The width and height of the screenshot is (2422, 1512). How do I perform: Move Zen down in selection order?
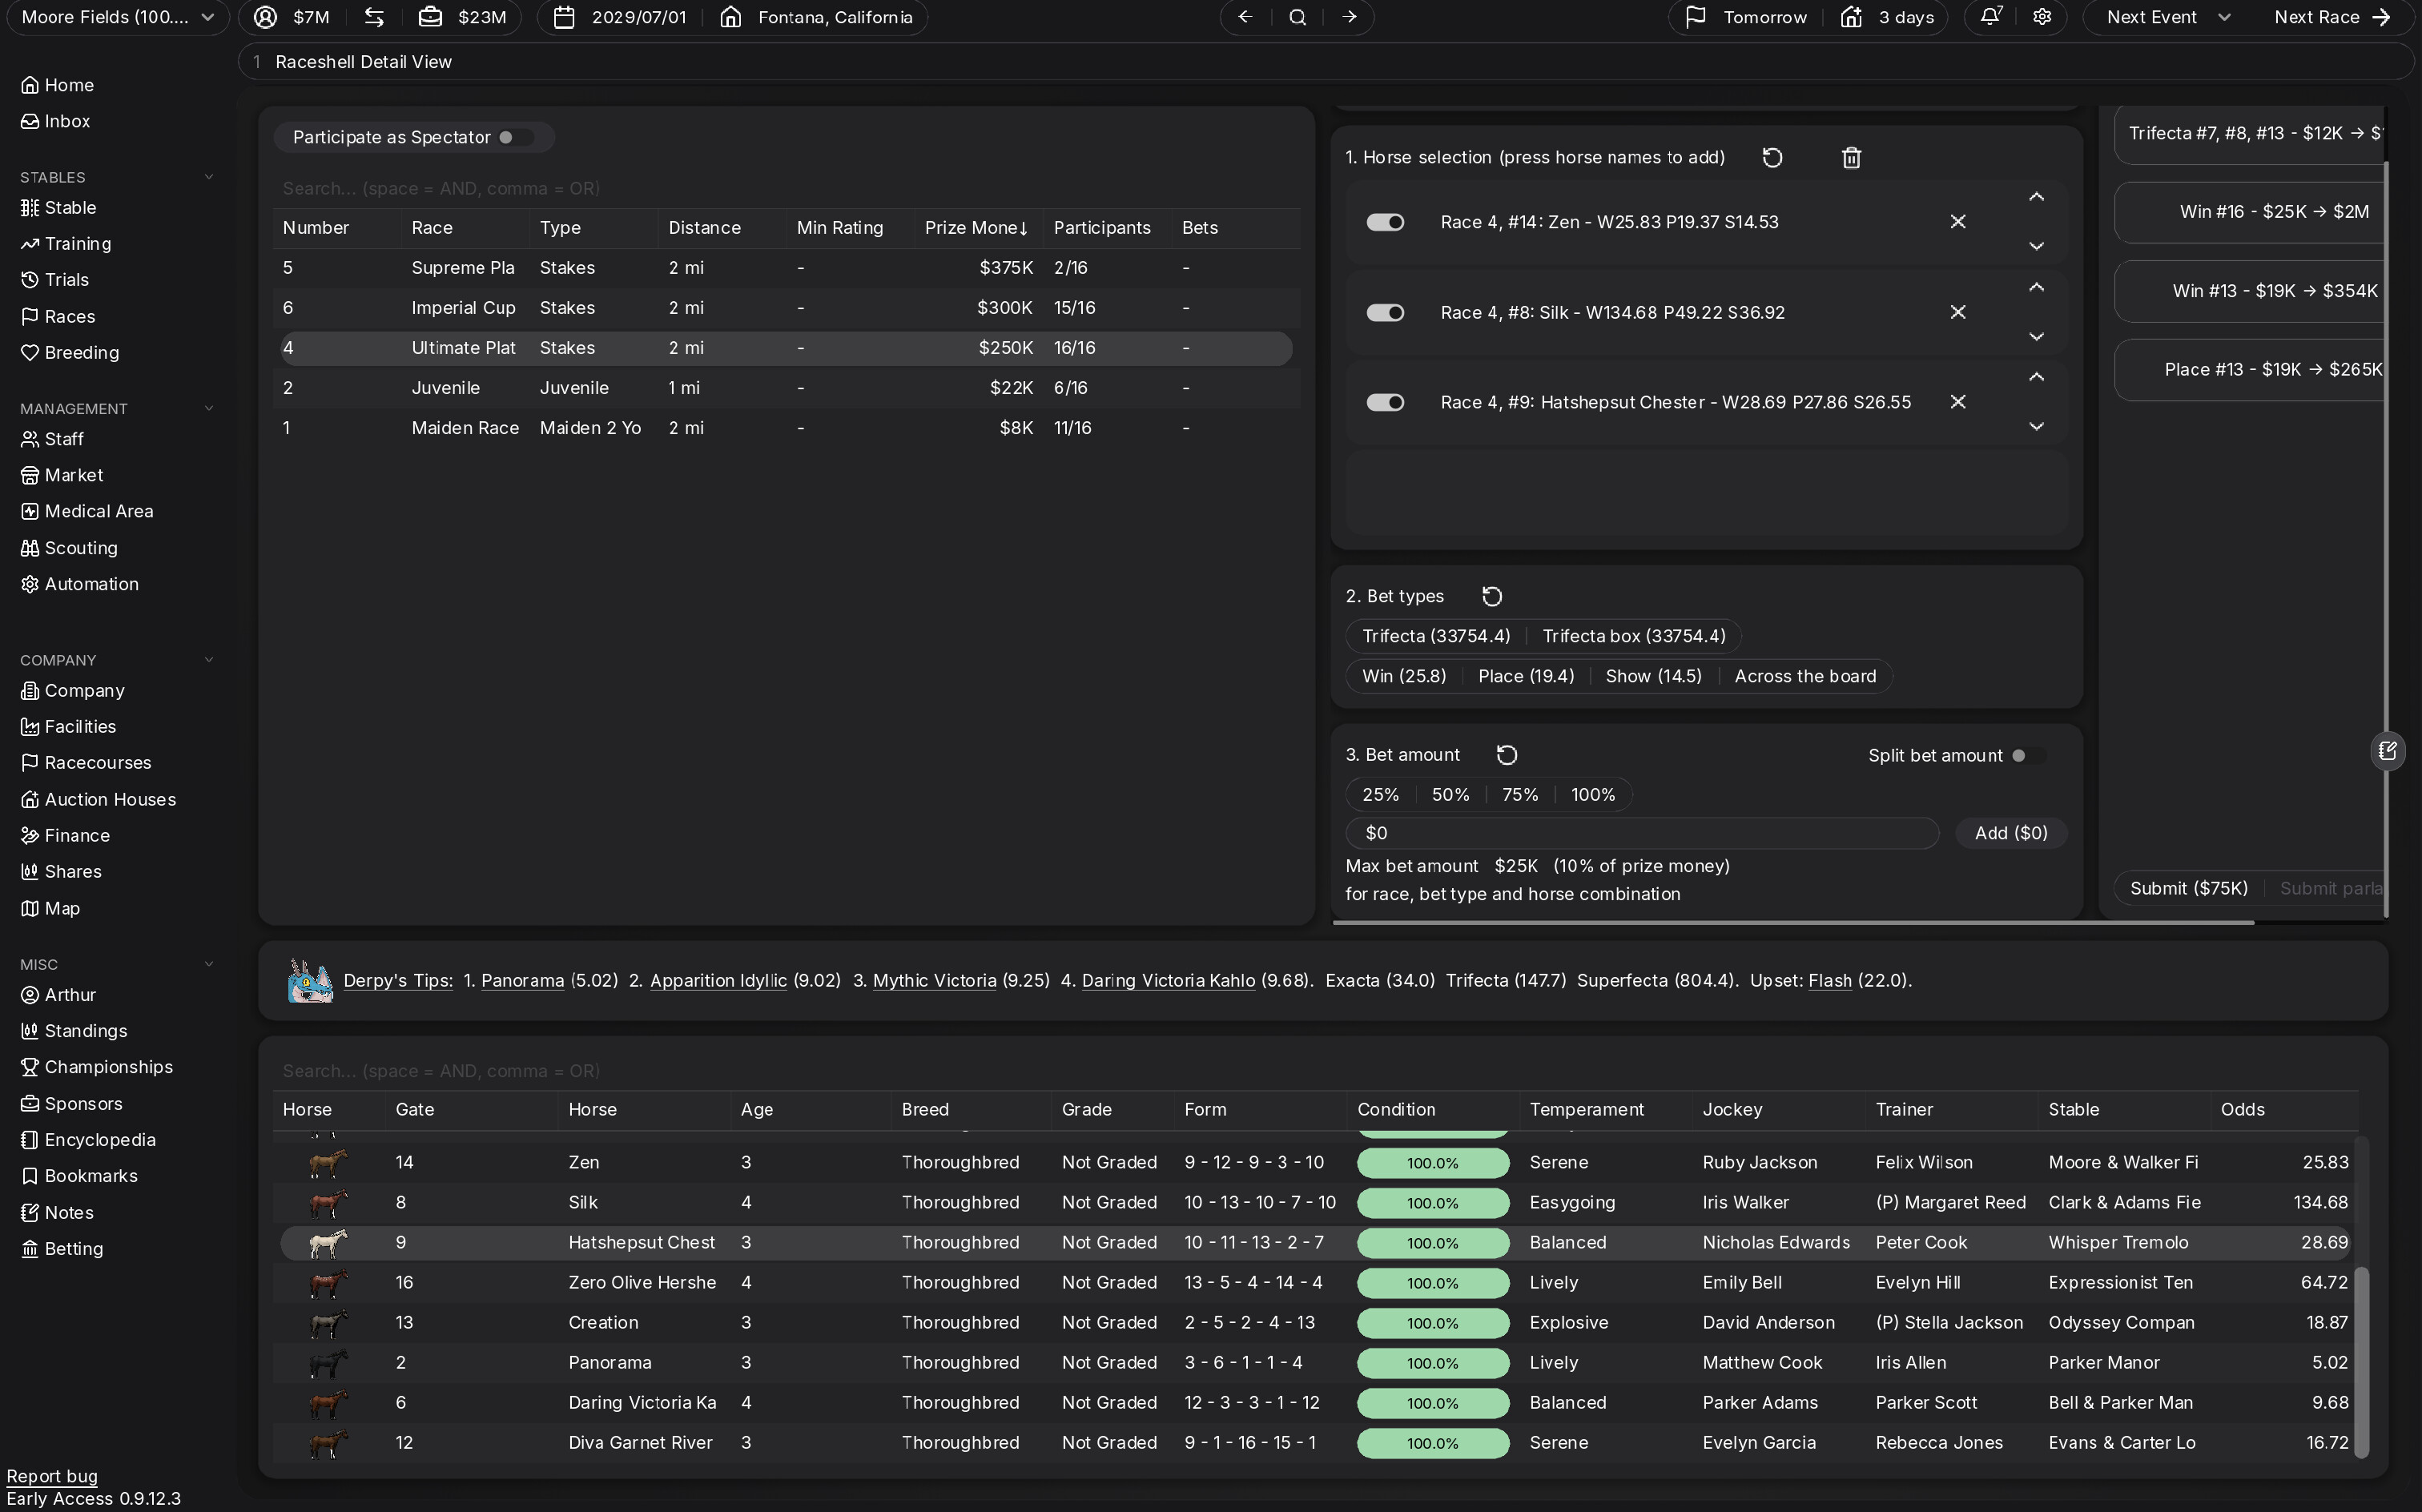tap(2036, 246)
